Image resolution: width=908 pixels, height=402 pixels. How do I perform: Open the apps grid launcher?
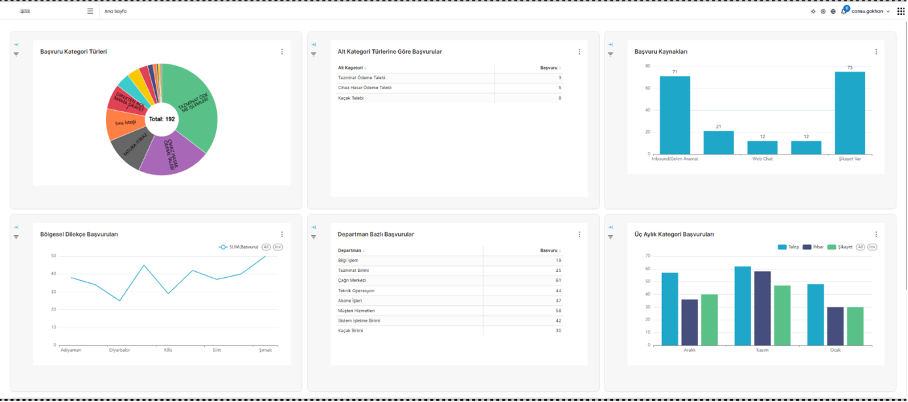tap(900, 11)
